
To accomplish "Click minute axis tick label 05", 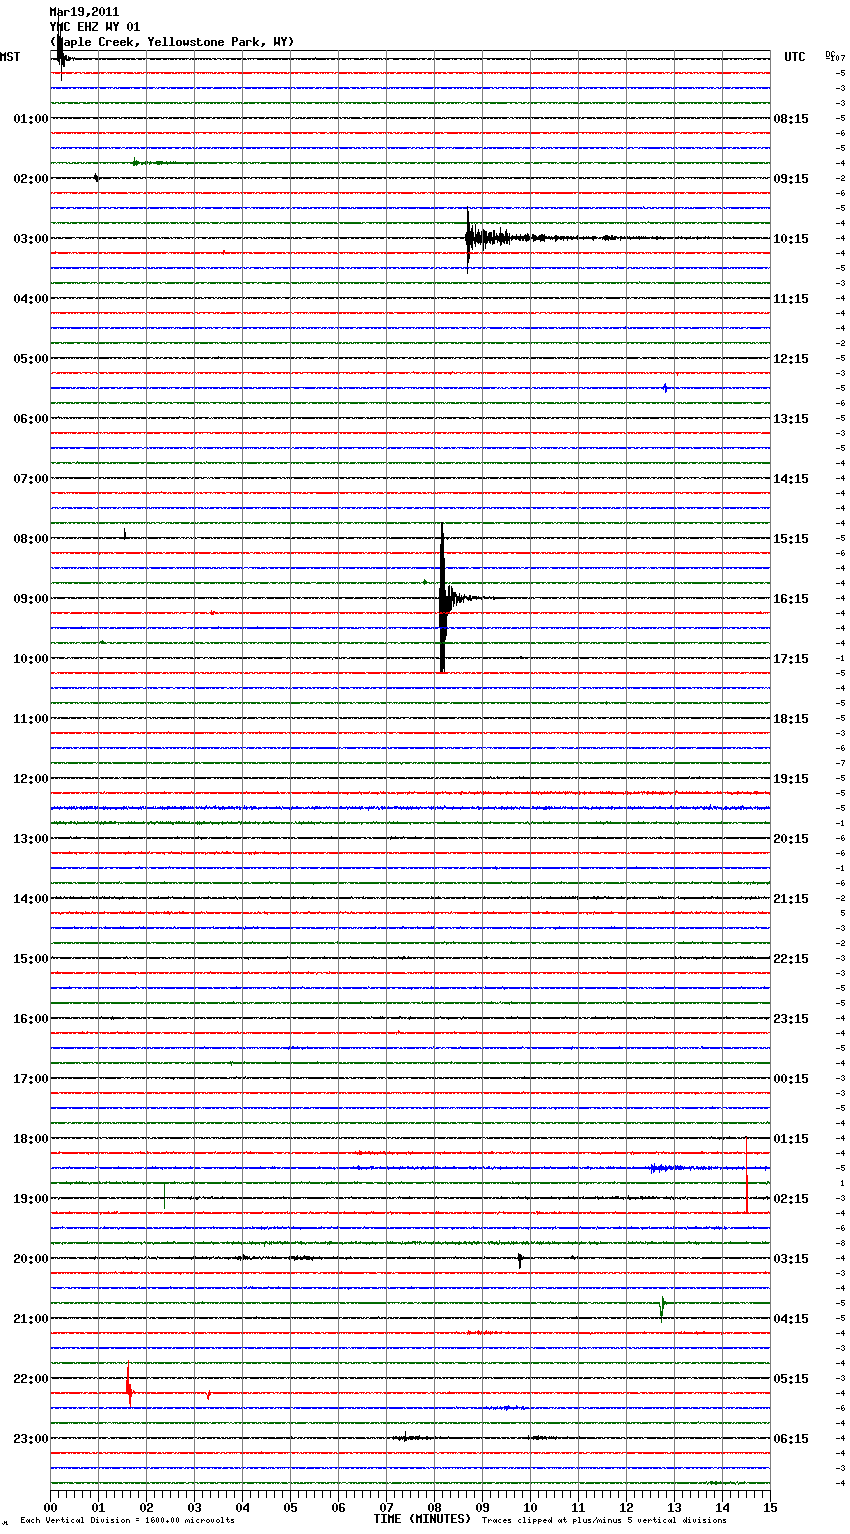I will click(290, 1507).
